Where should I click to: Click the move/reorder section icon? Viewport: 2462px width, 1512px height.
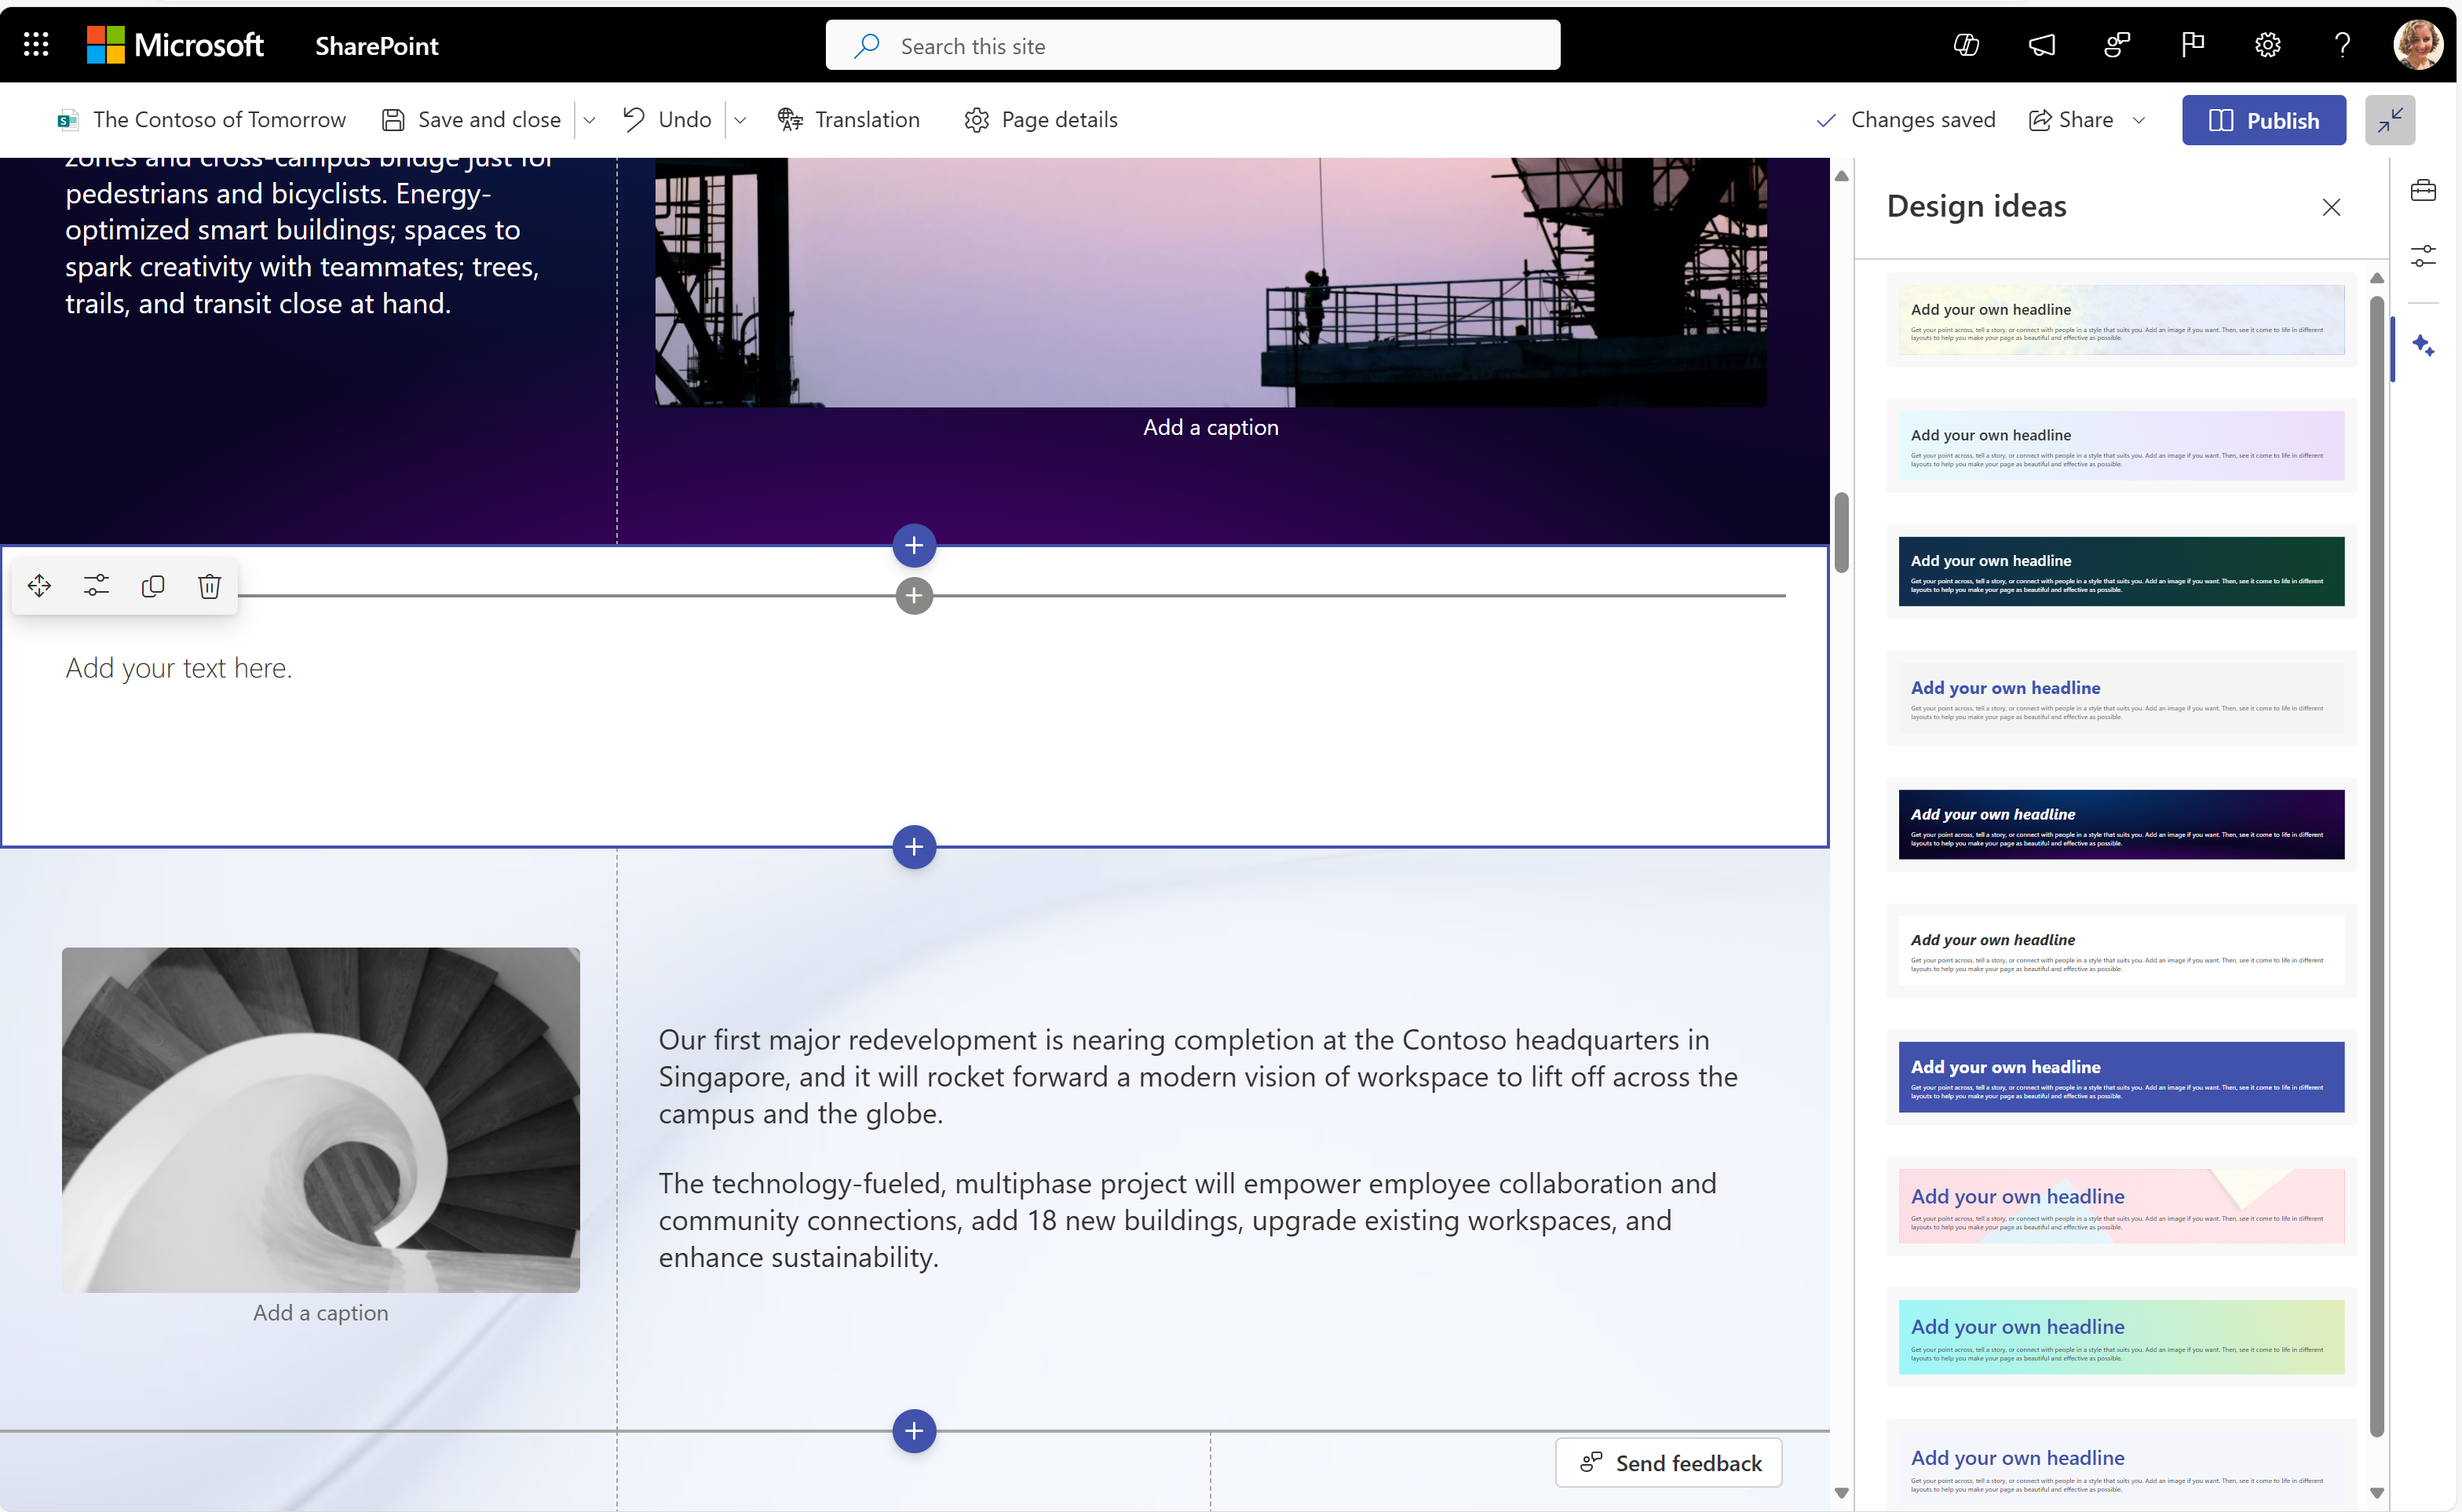(x=38, y=586)
